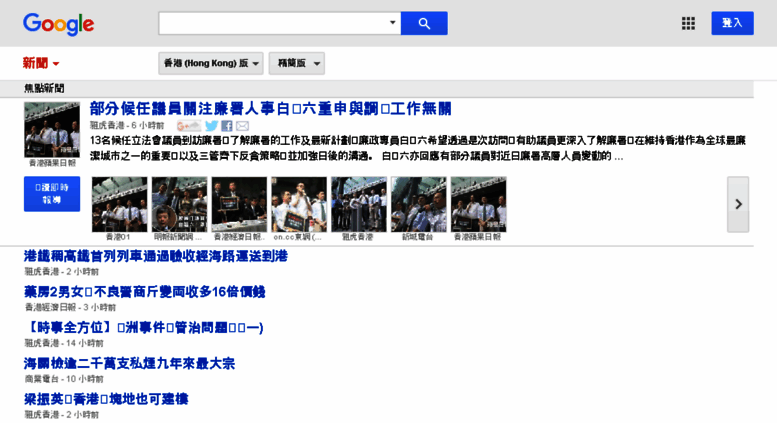Image resolution: width=777 pixels, height=423 pixels.
Task: Share top story on Twitter
Action: 212,126
